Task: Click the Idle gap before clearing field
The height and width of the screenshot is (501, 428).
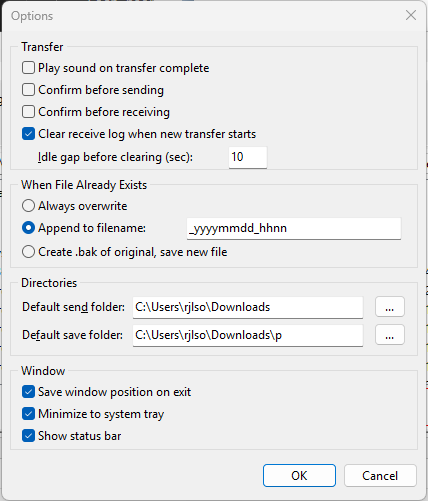Action: pos(248,157)
